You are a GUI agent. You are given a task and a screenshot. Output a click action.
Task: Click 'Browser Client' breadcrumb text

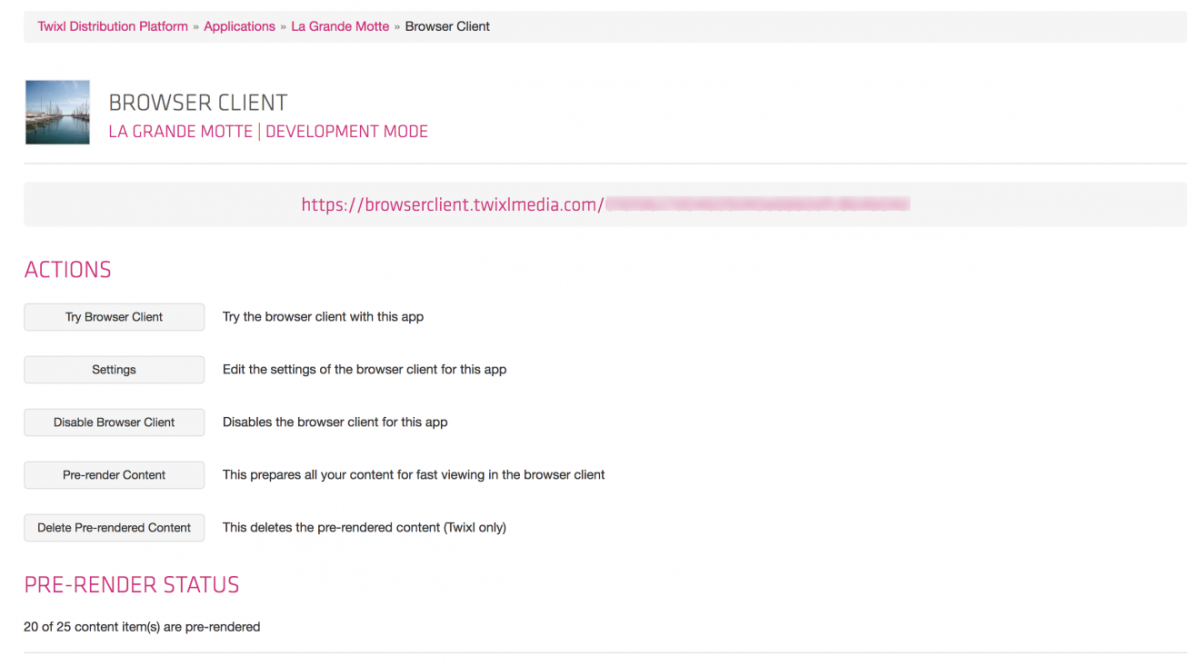[x=447, y=27]
